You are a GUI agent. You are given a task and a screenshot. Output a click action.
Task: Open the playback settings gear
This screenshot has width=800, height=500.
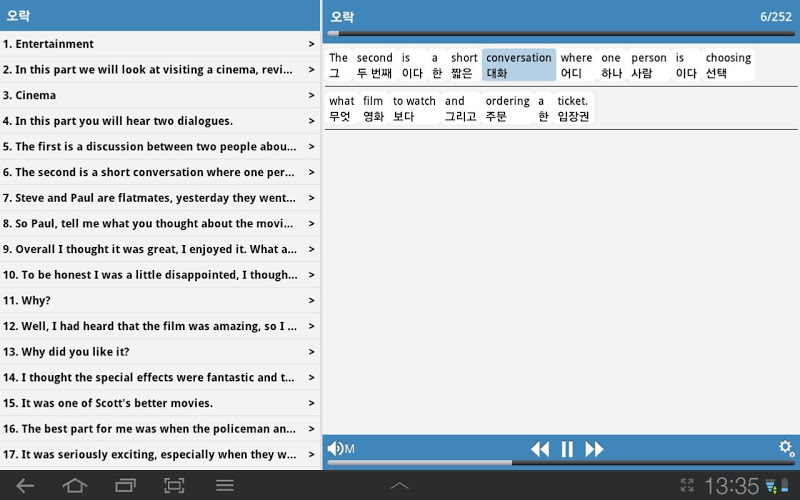pos(786,448)
